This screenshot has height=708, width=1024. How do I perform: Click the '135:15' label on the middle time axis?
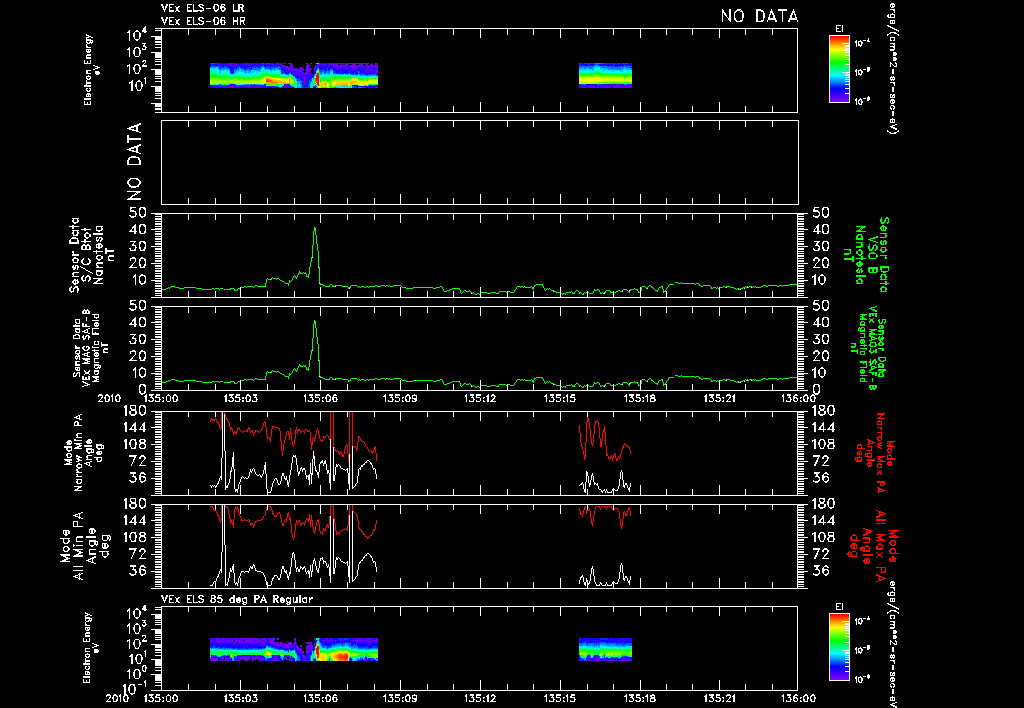click(560, 398)
